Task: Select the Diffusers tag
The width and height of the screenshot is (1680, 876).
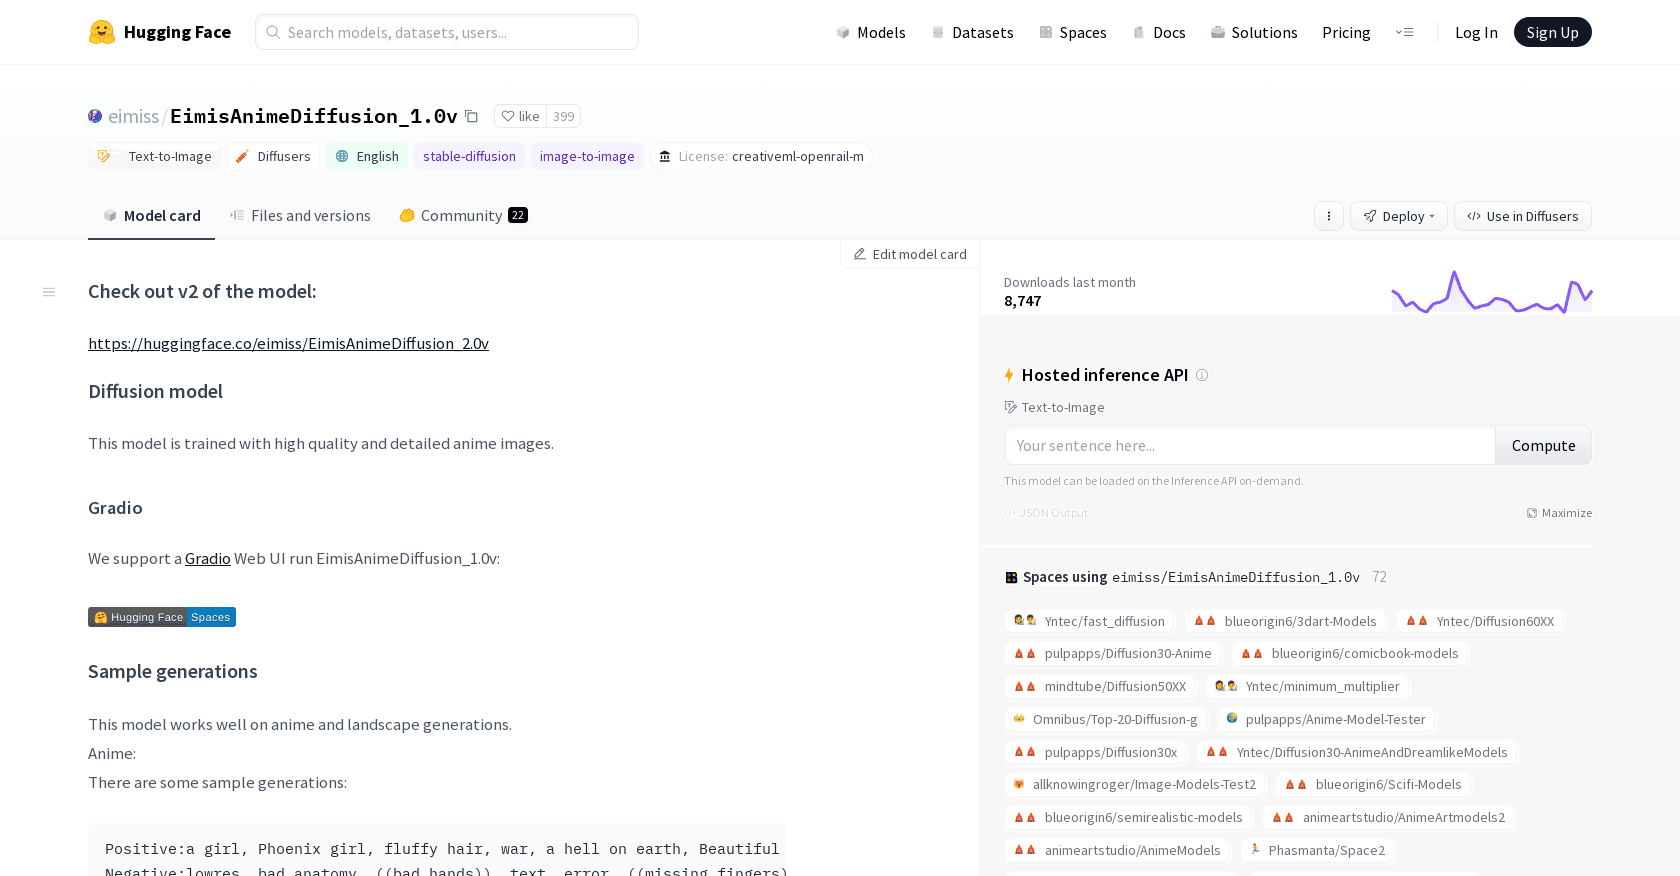Action: (x=273, y=156)
